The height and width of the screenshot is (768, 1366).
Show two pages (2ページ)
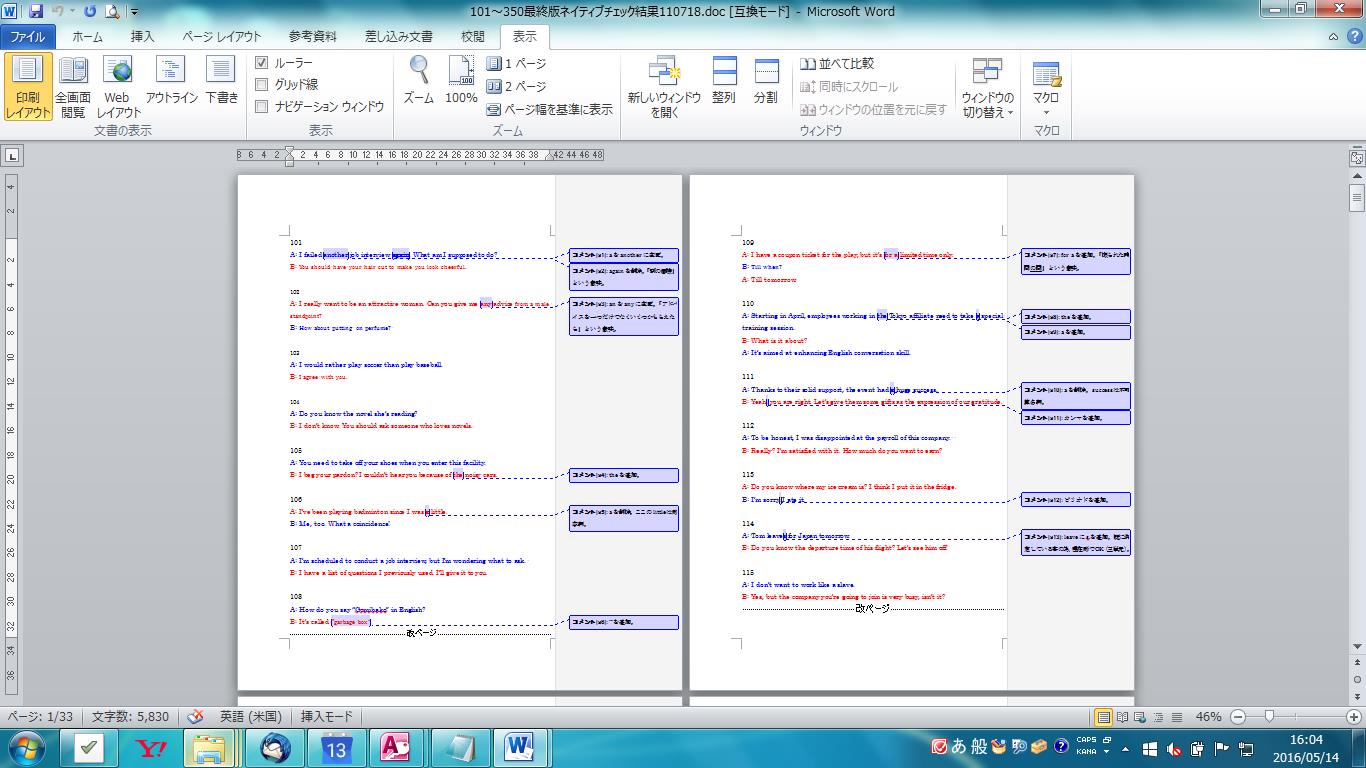516,87
